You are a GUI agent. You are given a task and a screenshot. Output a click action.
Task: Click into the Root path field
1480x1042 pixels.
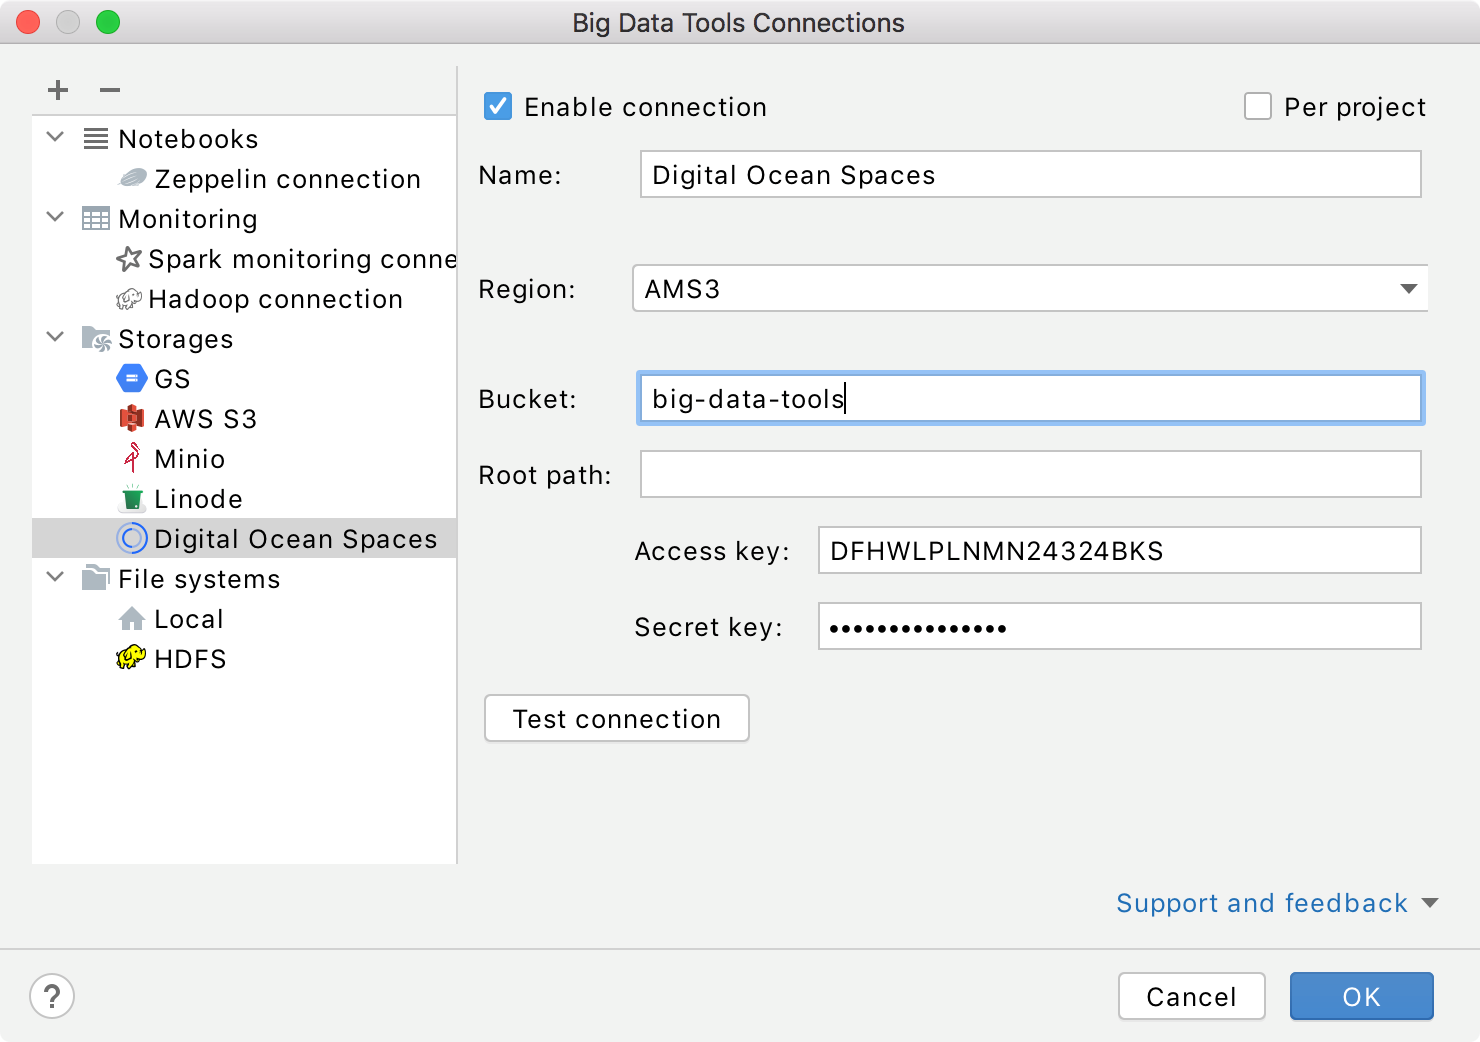[x=1030, y=474]
